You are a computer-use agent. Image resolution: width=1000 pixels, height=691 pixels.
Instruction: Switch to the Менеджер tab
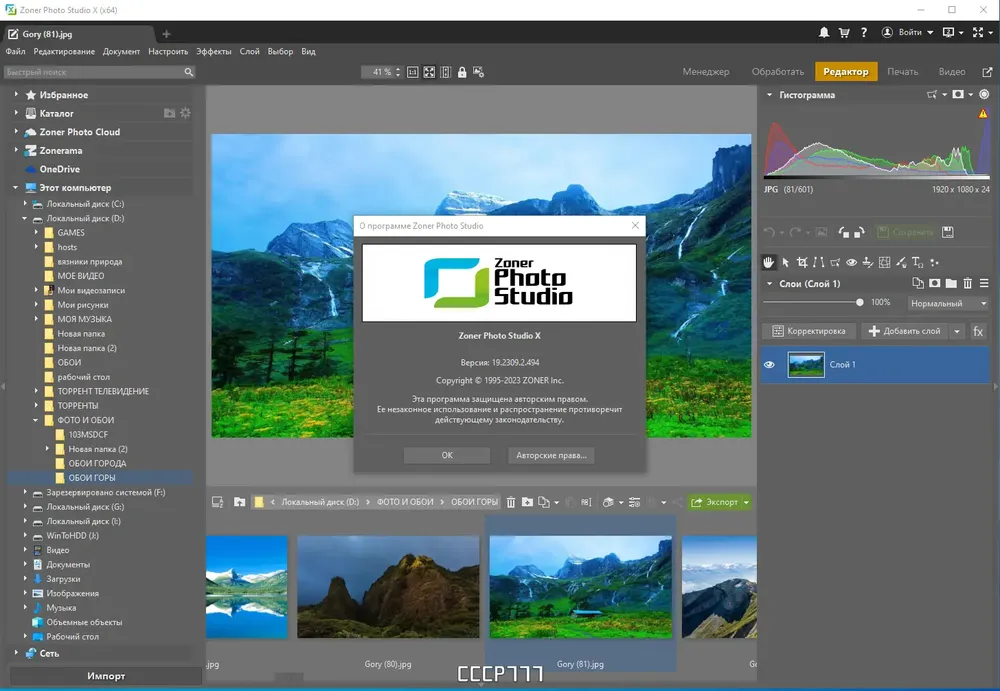click(x=706, y=71)
